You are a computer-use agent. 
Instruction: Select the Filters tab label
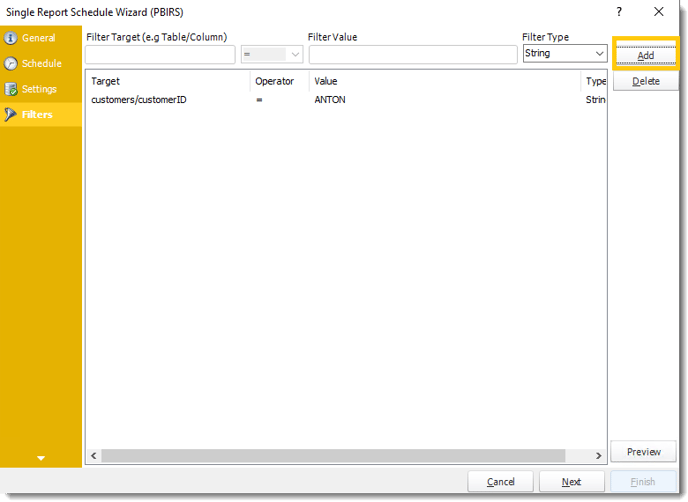click(x=37, y=115)
